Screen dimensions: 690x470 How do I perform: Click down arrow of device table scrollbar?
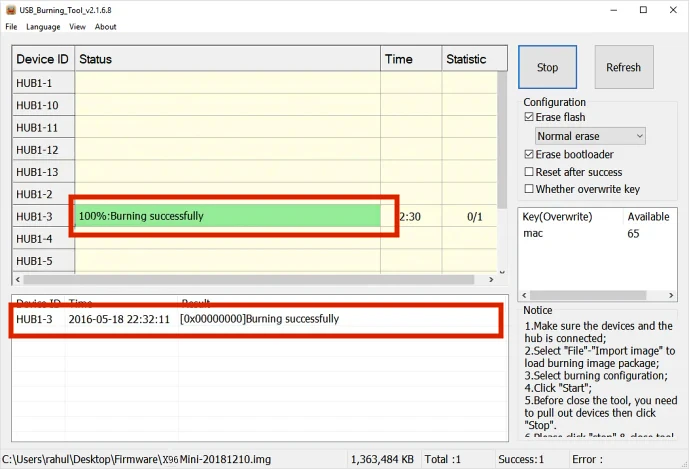tap(502, 272)
